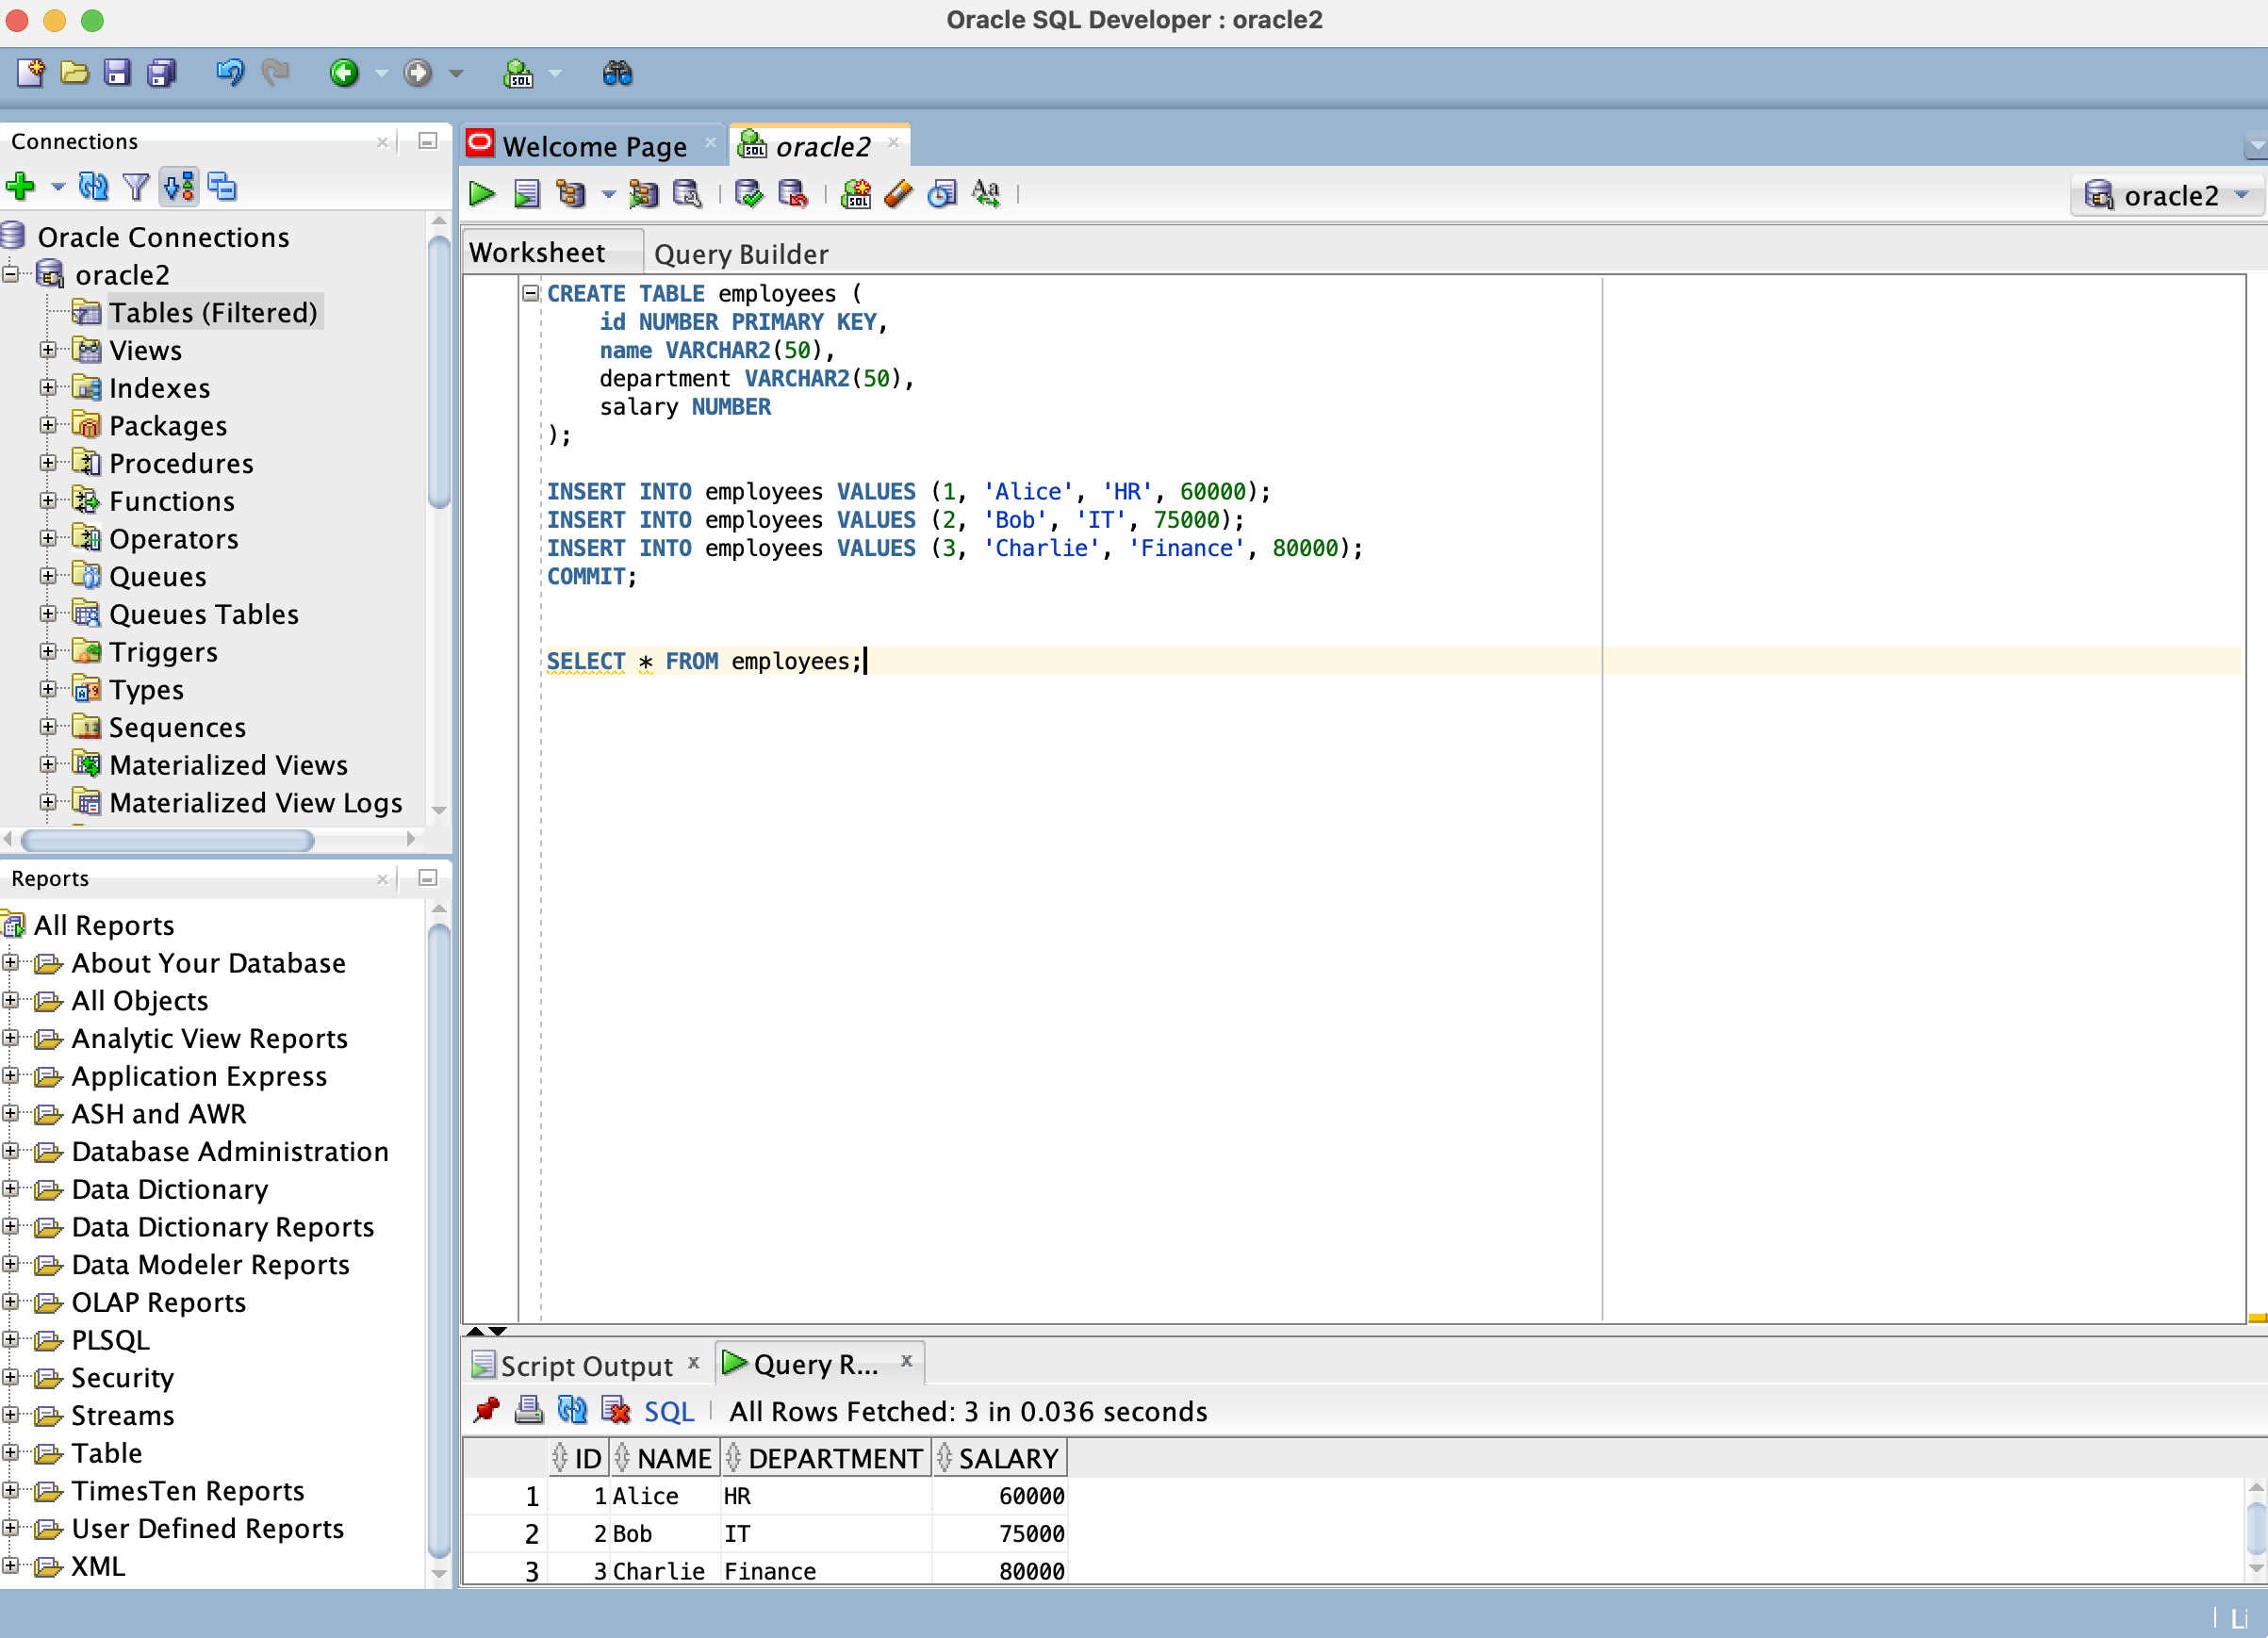Collapse the oracle2 connection node
Viewport: 2268px width, 1638px height.
(11, 273)
